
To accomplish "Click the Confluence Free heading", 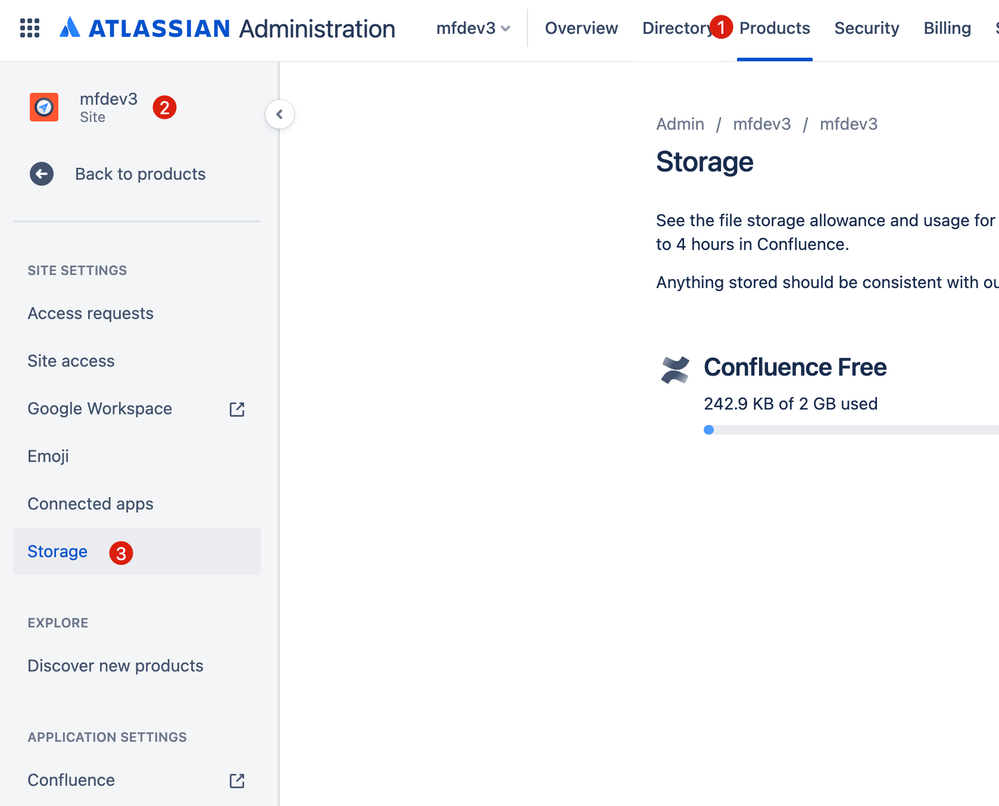I will pyautogui.click(x=794, y=367).
